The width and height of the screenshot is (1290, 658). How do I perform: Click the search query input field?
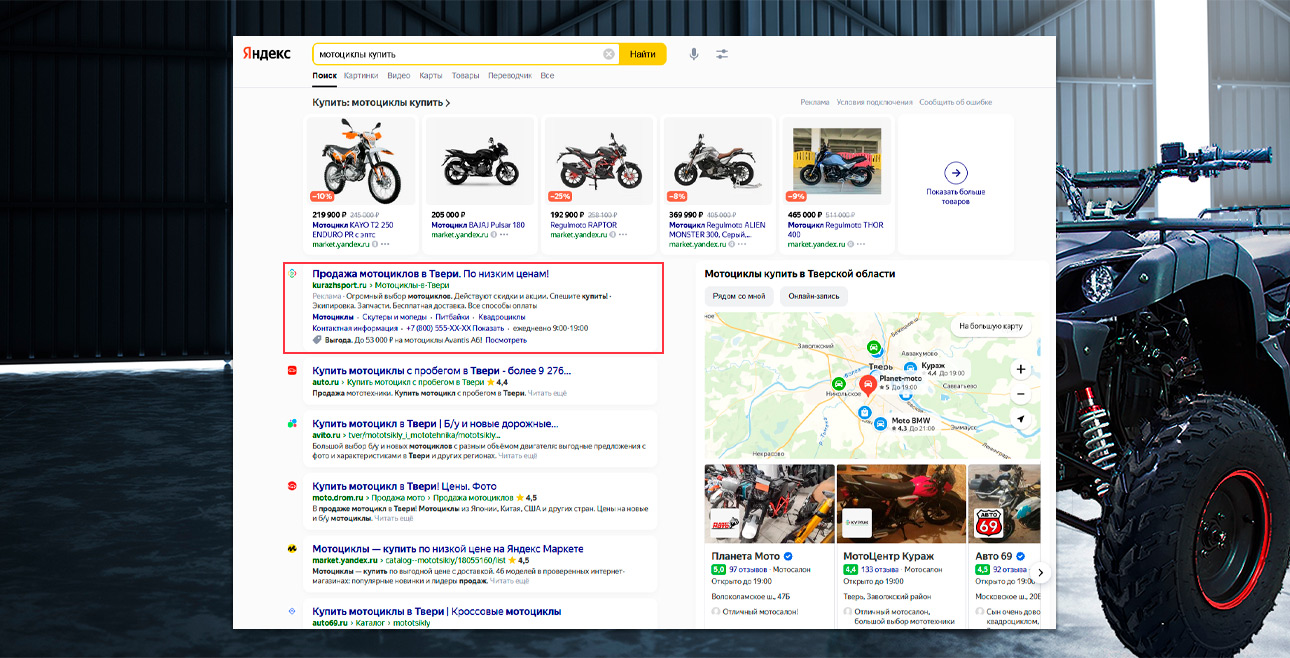(x=458, y=54)
